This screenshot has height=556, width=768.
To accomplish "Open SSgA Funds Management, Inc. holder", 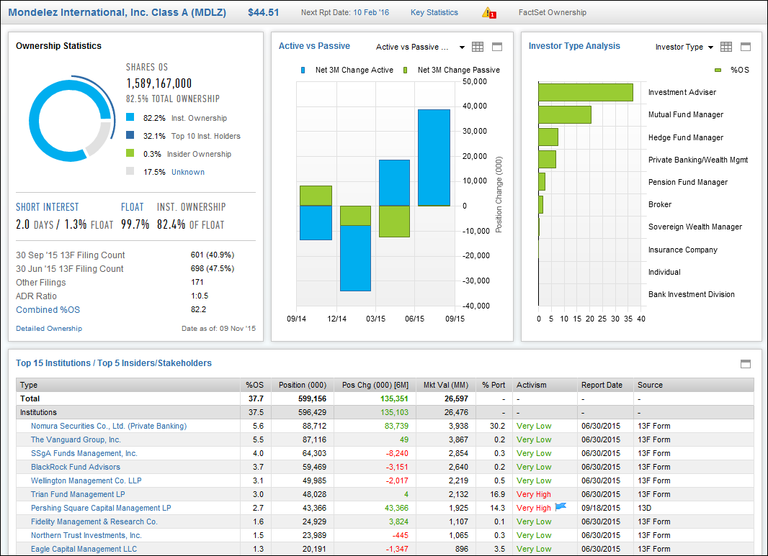I will pos(84,454).
